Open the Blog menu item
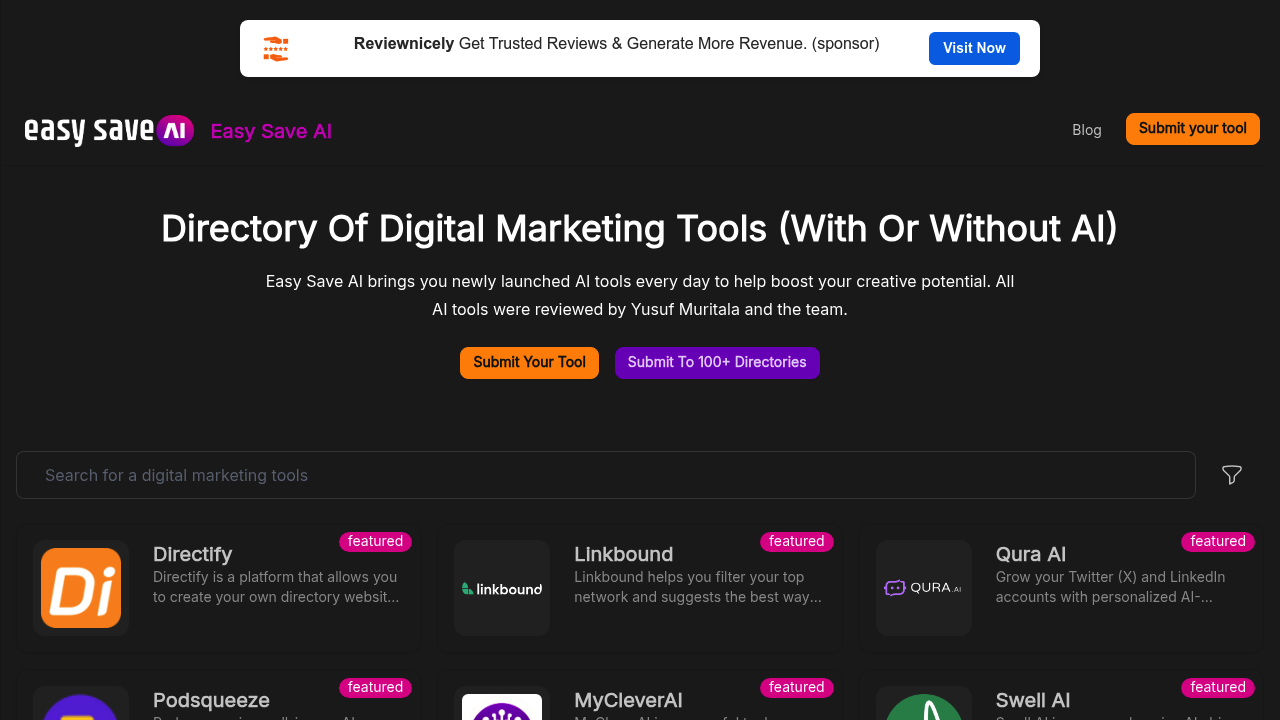This screenshot has height=720, width=1280. (1086, 130)
